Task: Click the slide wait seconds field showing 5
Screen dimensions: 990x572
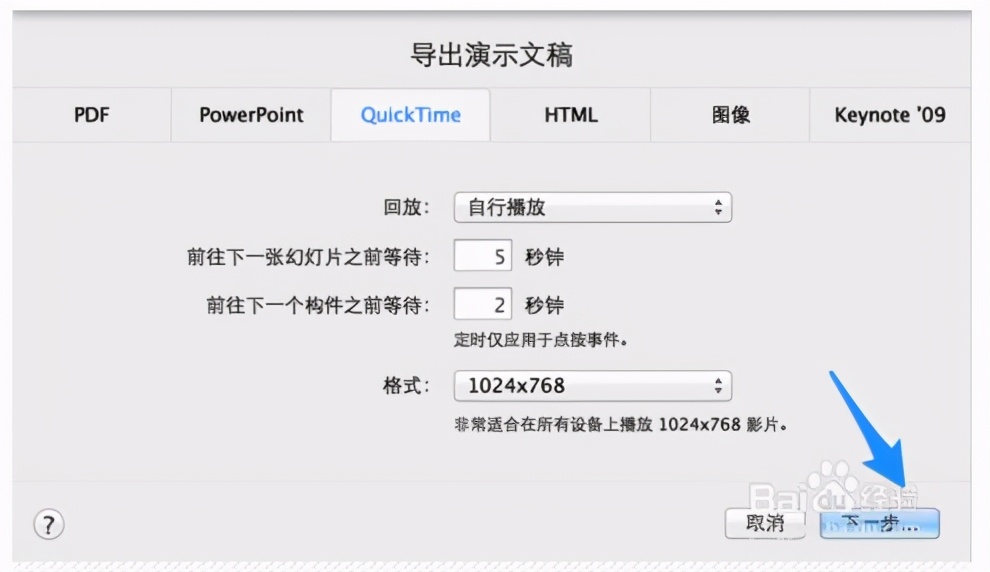Action: pos(482,256)
